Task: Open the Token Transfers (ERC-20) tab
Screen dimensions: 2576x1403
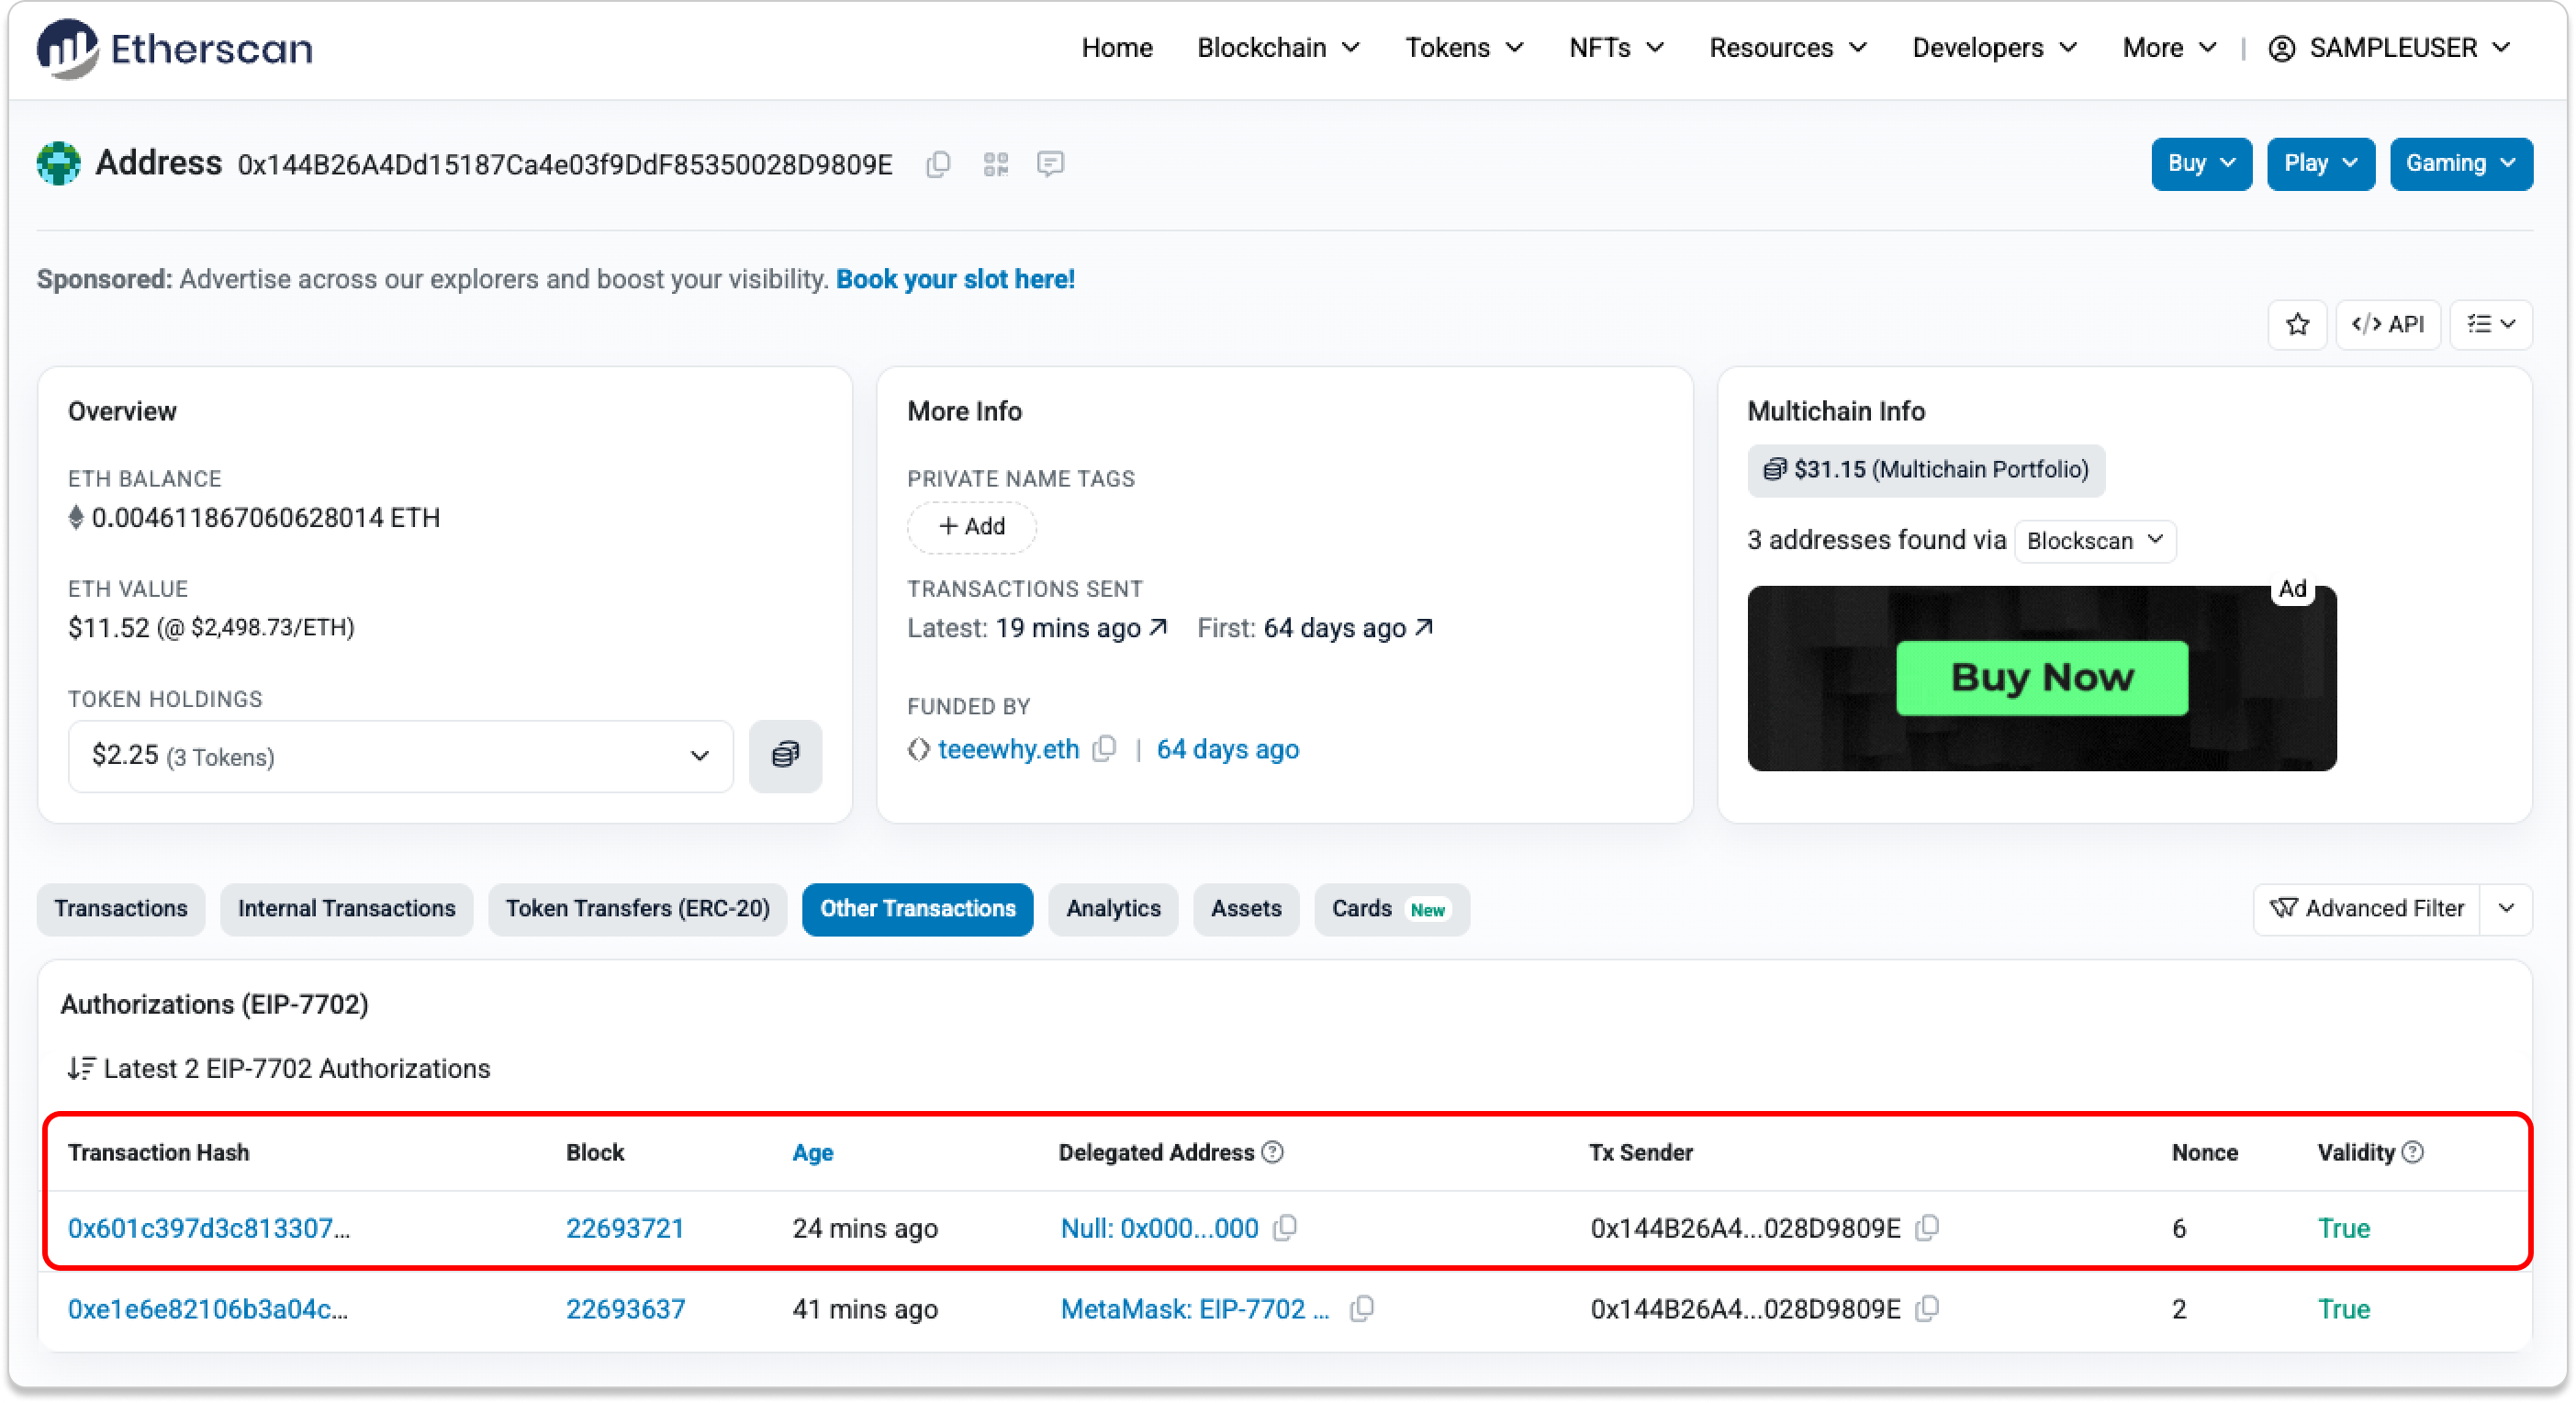Action: (x=637, y=909)
